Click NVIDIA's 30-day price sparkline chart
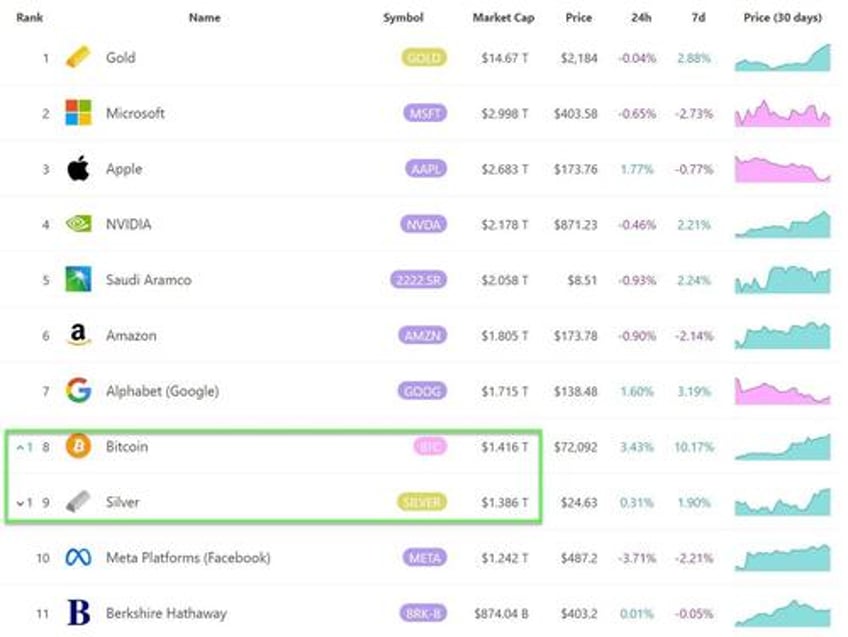 pos(783,224)
